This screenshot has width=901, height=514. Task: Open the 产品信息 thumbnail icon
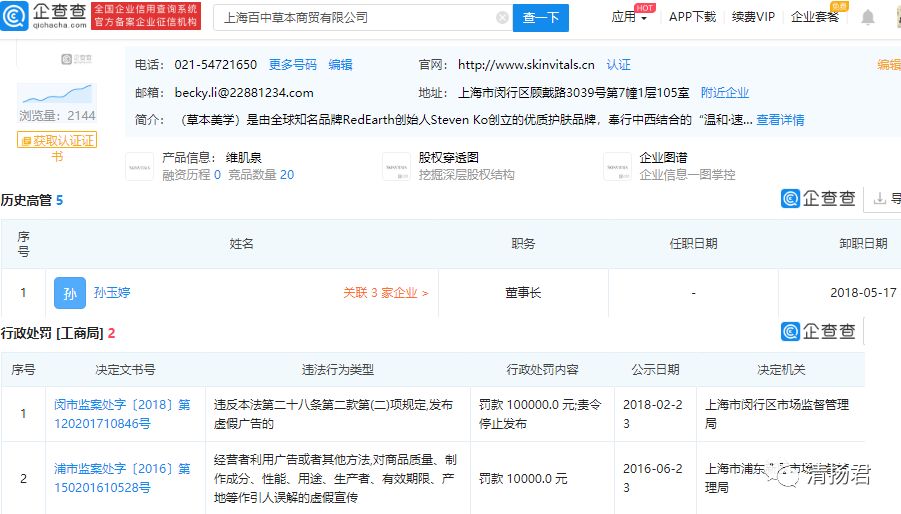140,167
